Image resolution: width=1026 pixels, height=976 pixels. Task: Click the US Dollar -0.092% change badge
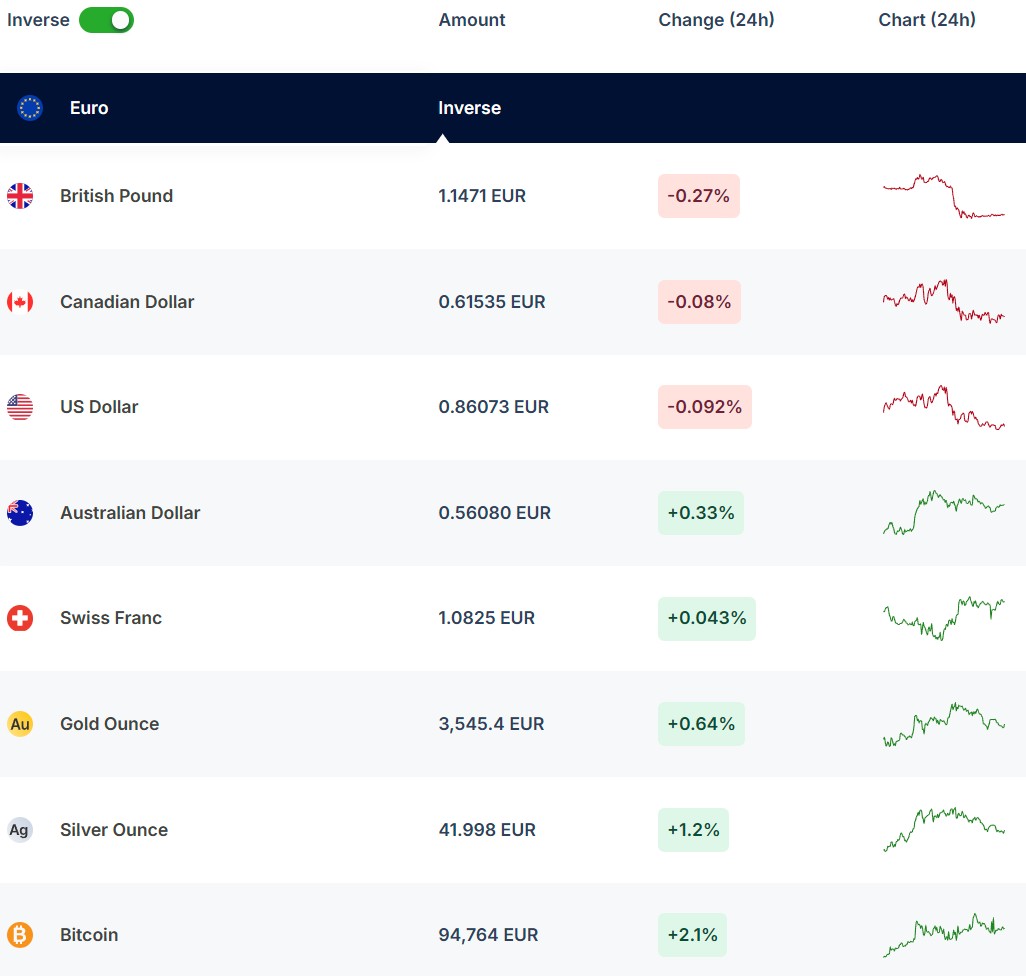(x=704, y=407)
